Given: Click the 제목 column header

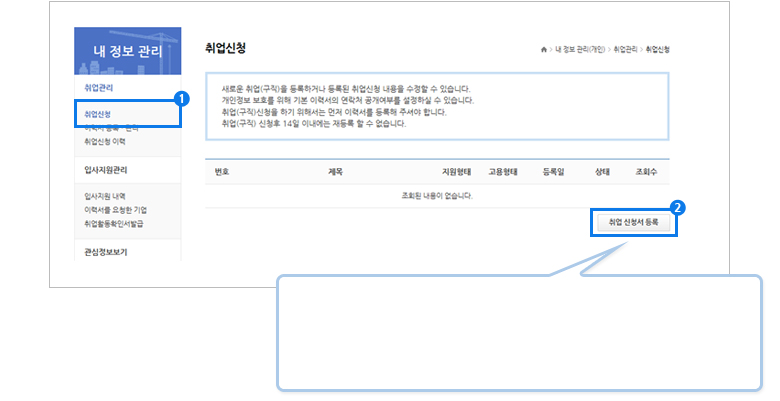Looking at the screenshot, I should click(x=335, y=172).
